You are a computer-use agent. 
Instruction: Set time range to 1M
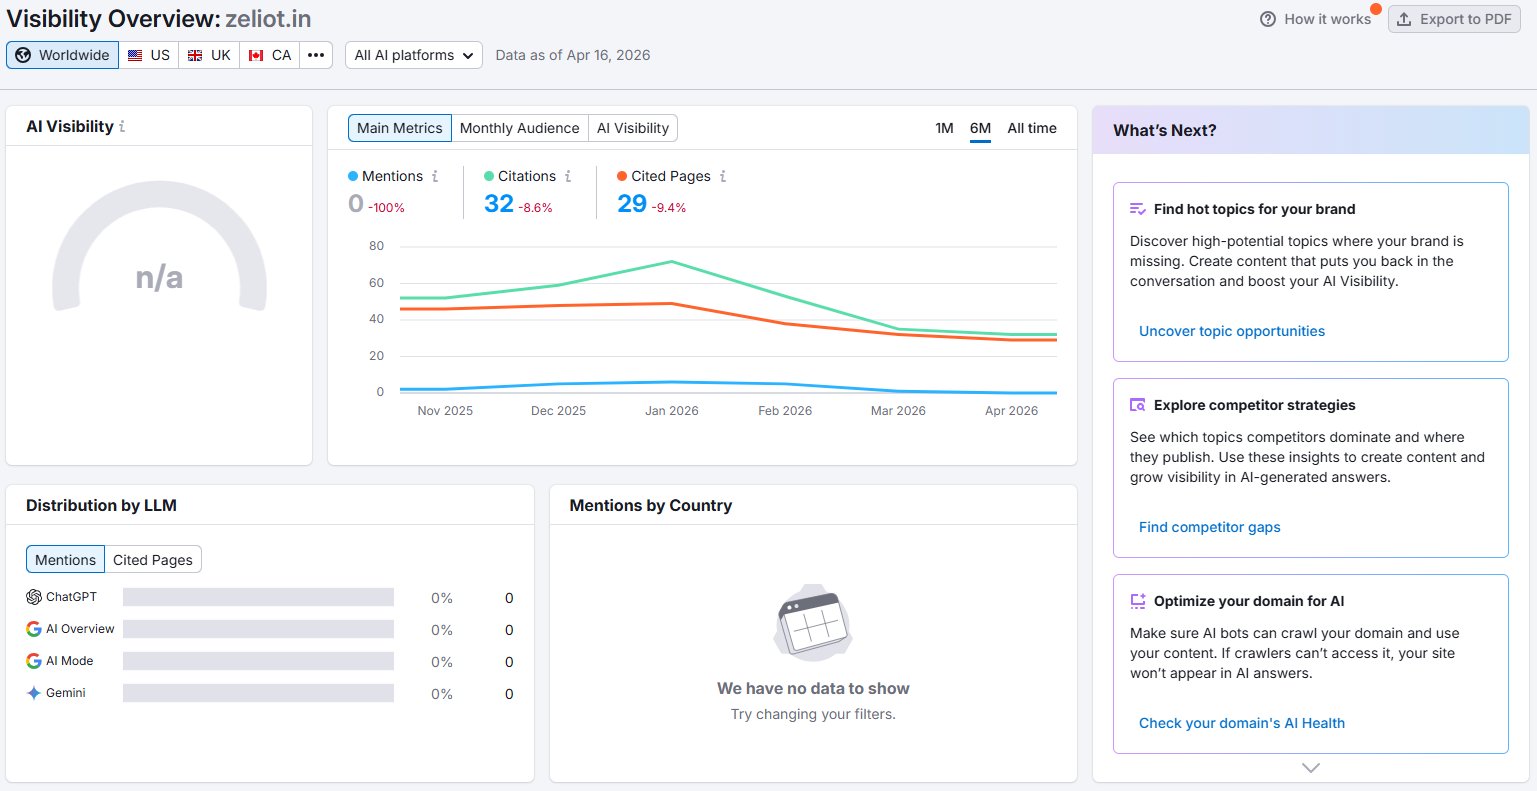(x=944, y=128)
